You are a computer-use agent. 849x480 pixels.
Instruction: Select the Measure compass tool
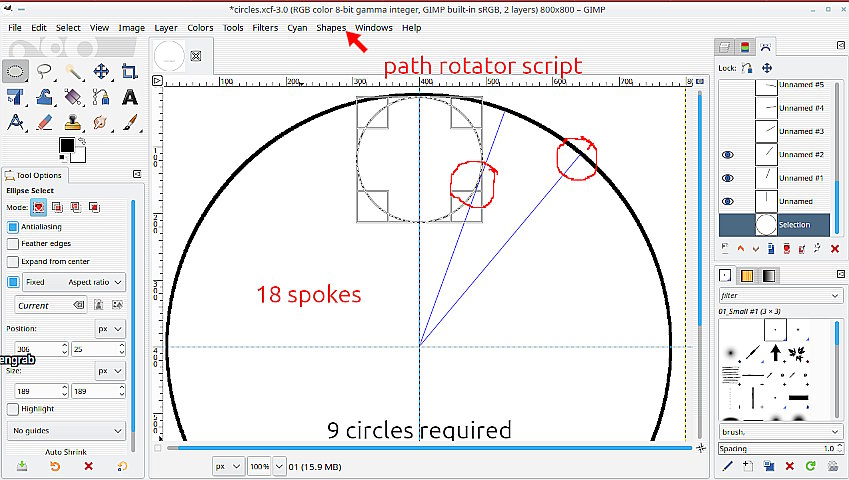click(16, 123)
